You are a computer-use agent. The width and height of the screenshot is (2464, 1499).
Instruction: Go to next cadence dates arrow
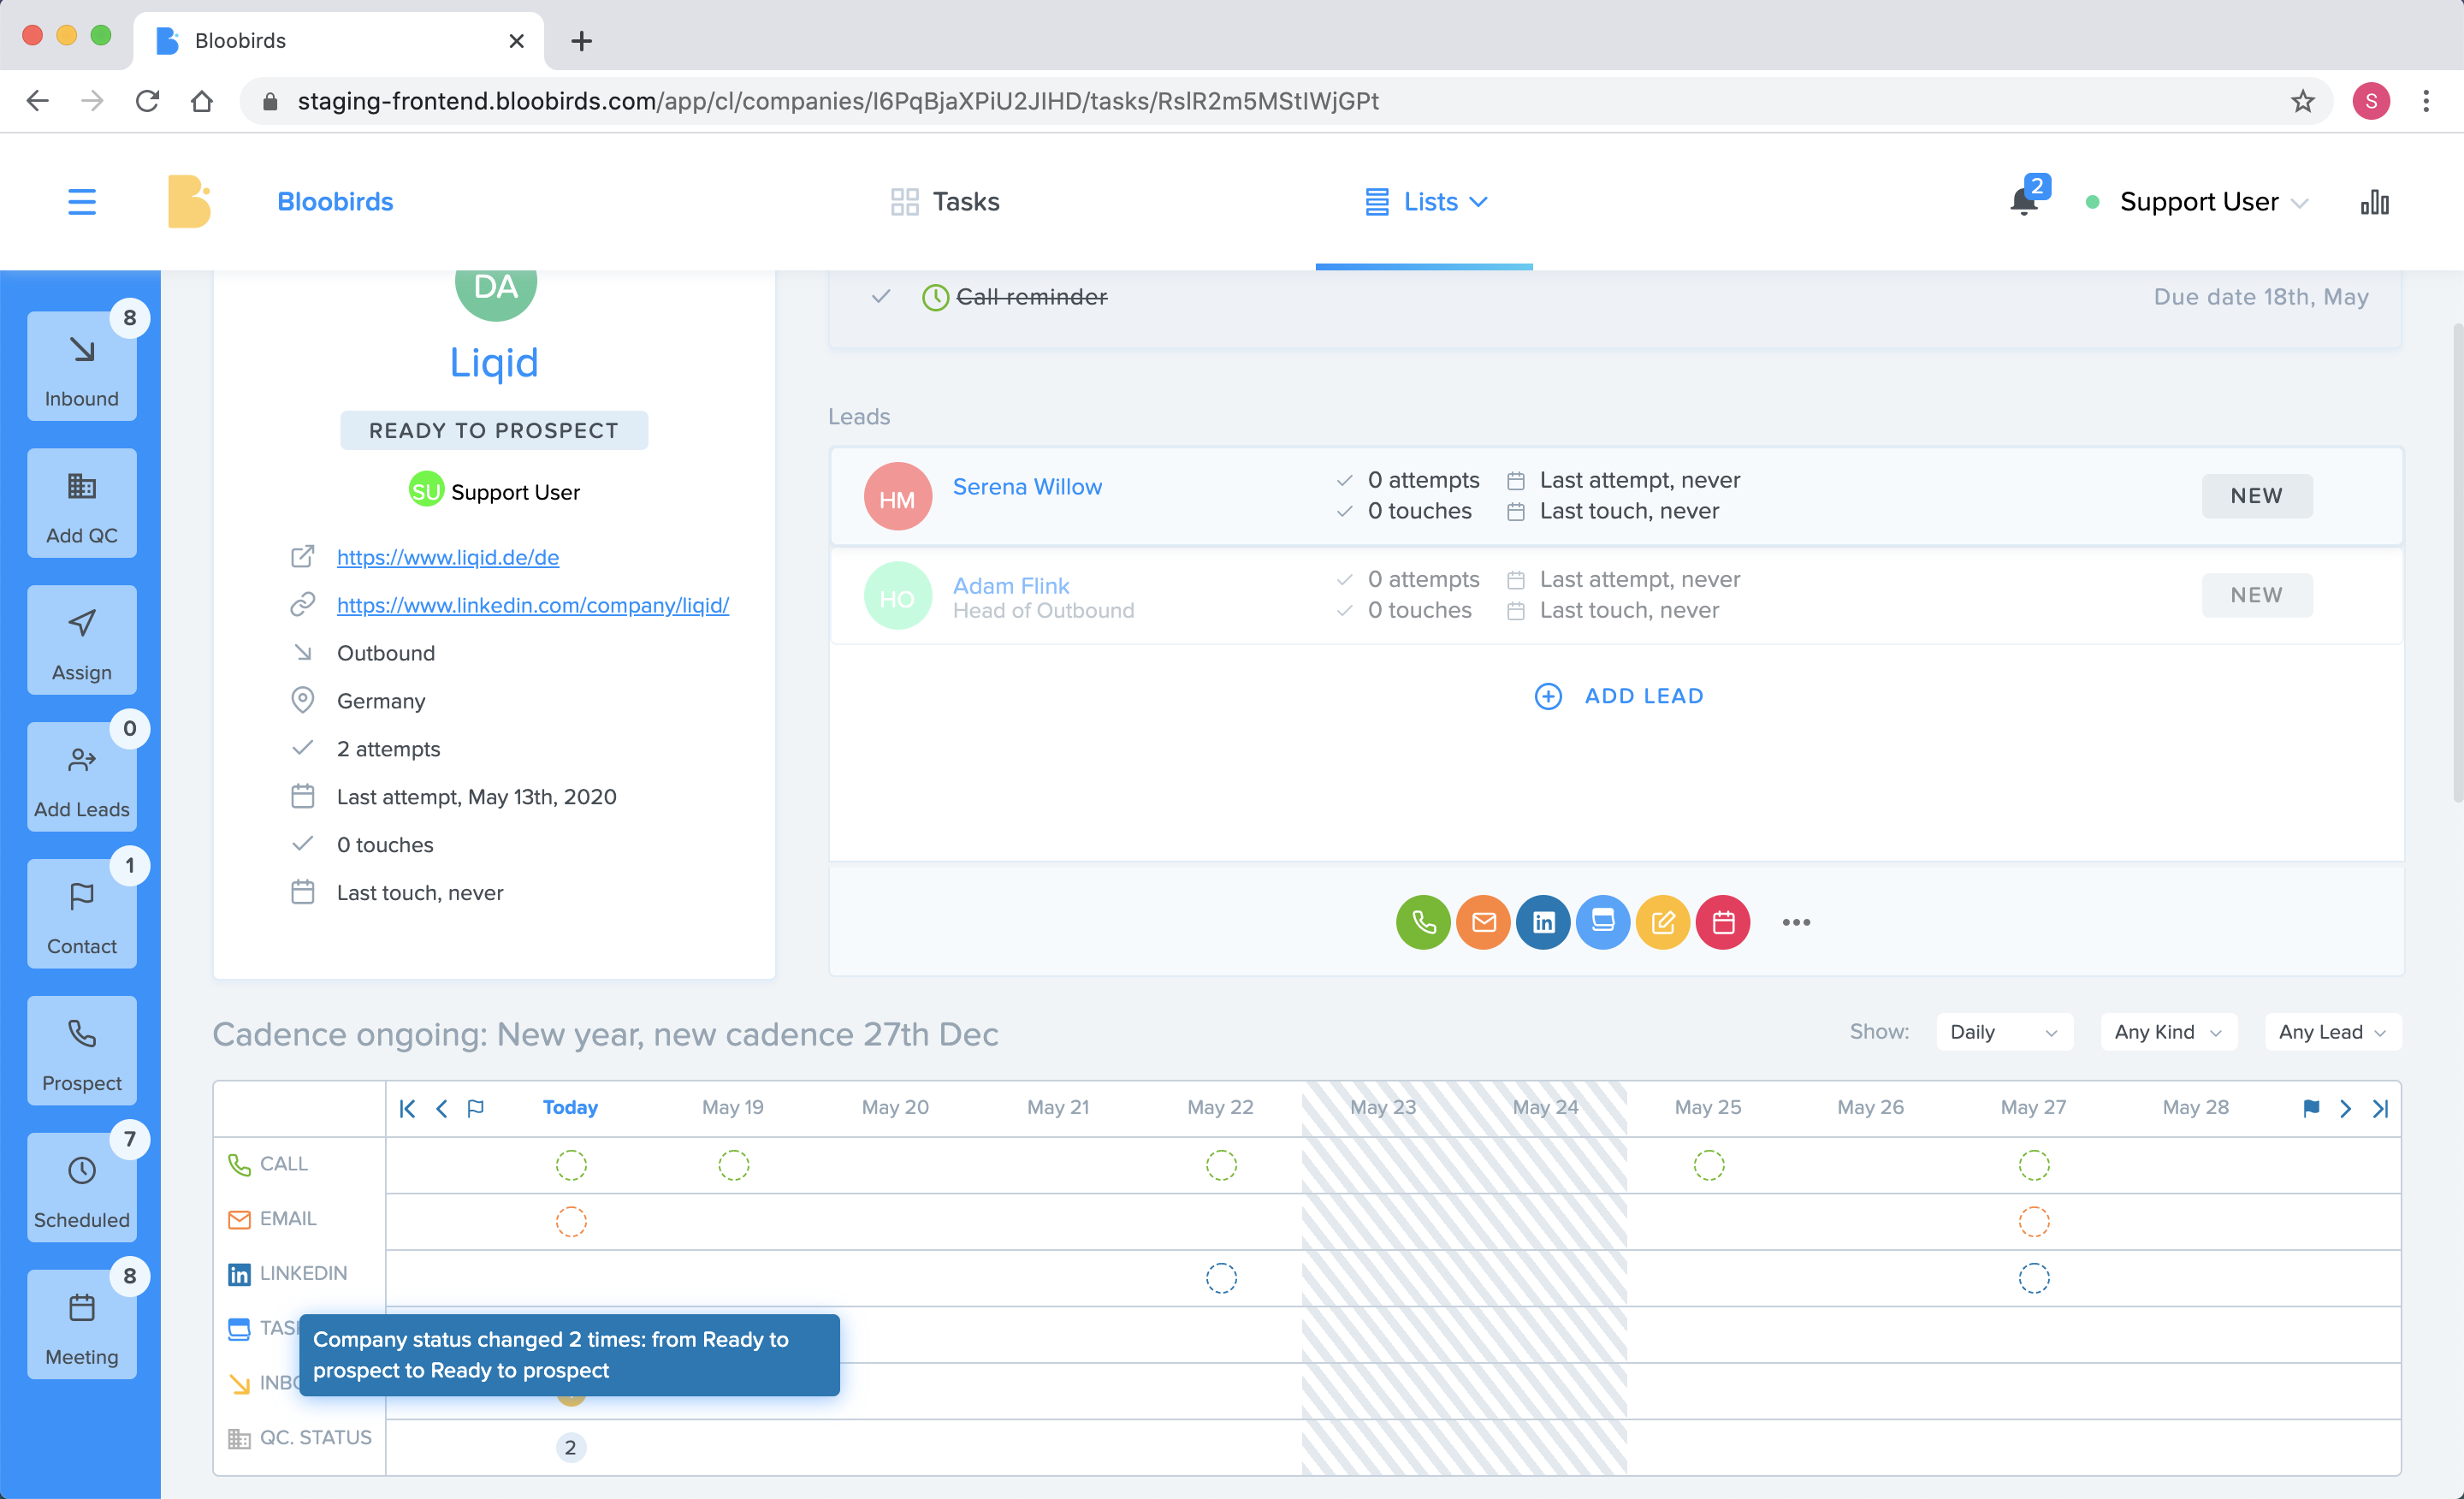[2345, 1108]
